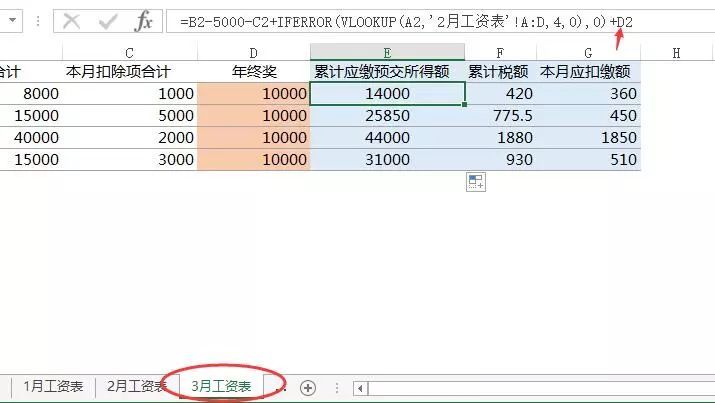This screenshot has height=403, width=715.
Task: Click the Insert Function fx icon
Action: click(x=144, y=21)
